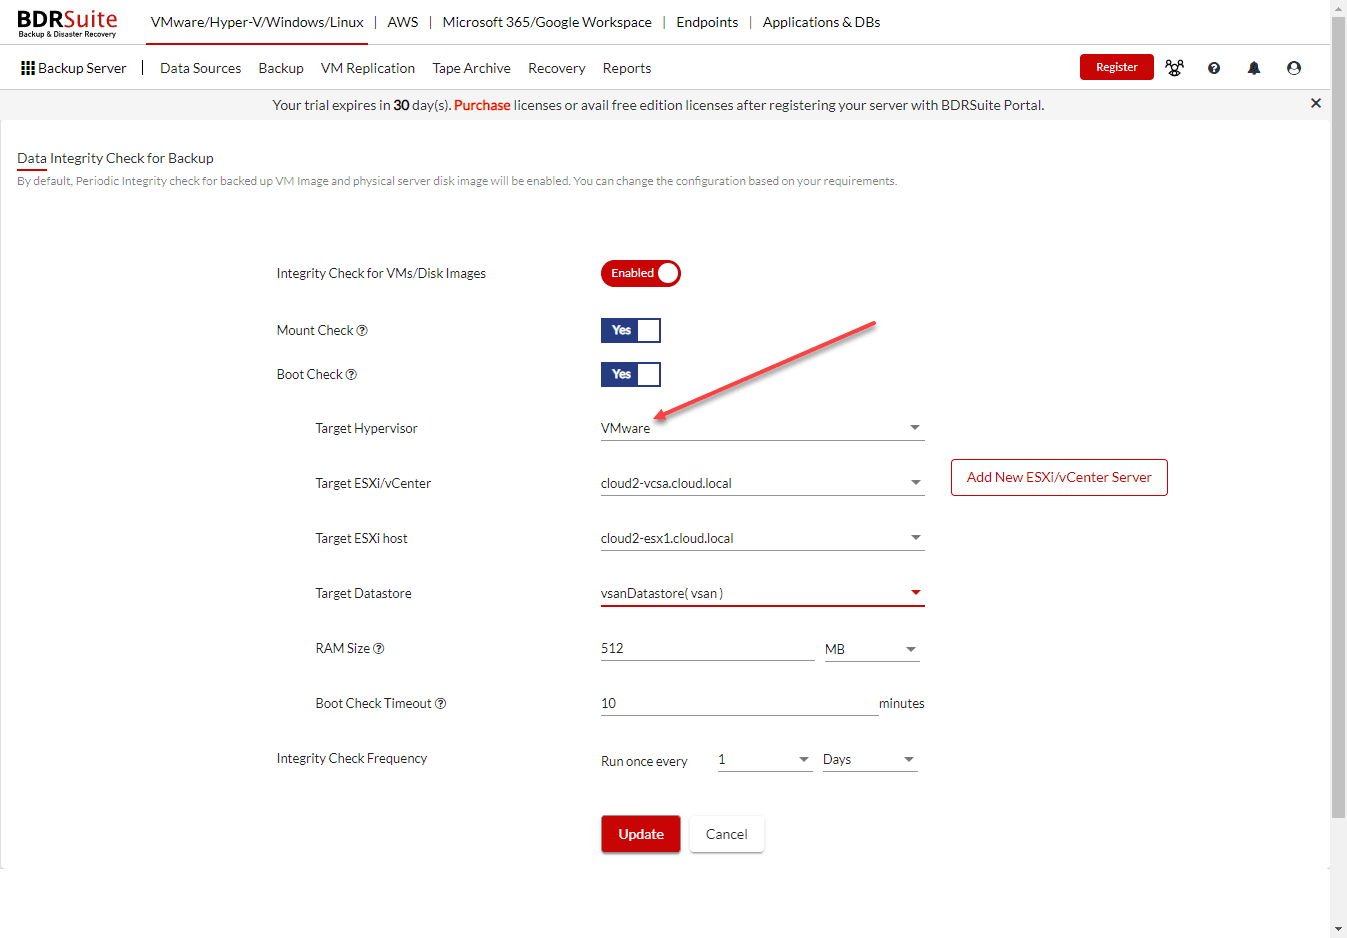This screenshot has height=938, width=1347.
Task: Click the Data Integrity Check for Backup heading
Action: (115, 158)
